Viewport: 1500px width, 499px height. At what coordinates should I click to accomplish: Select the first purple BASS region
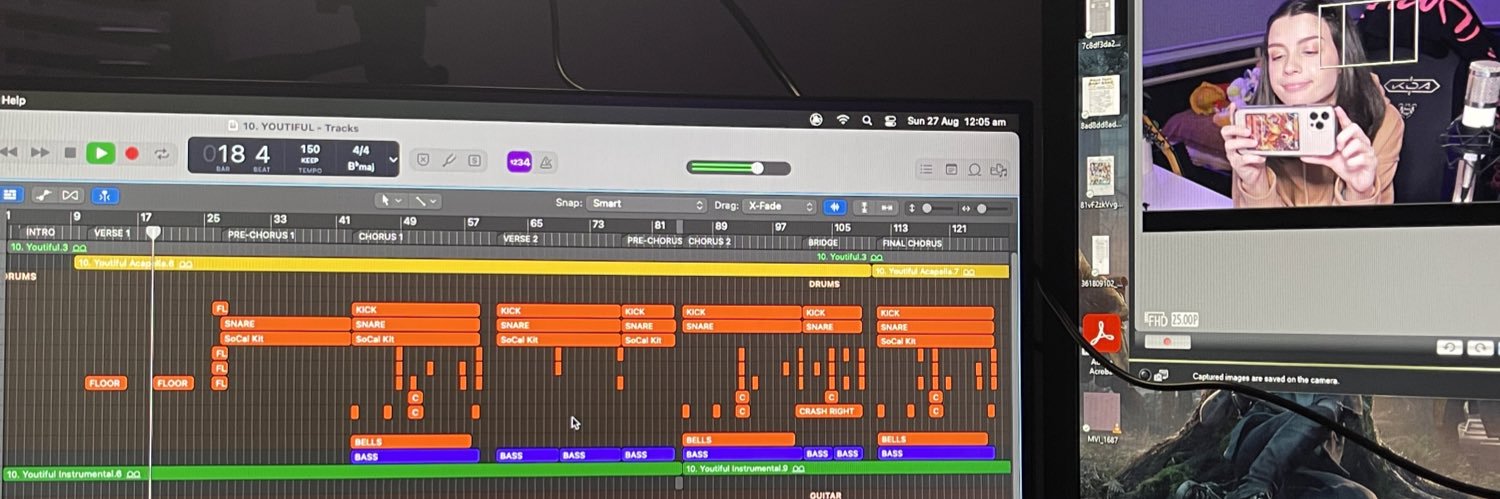click(x=415, y=456)
